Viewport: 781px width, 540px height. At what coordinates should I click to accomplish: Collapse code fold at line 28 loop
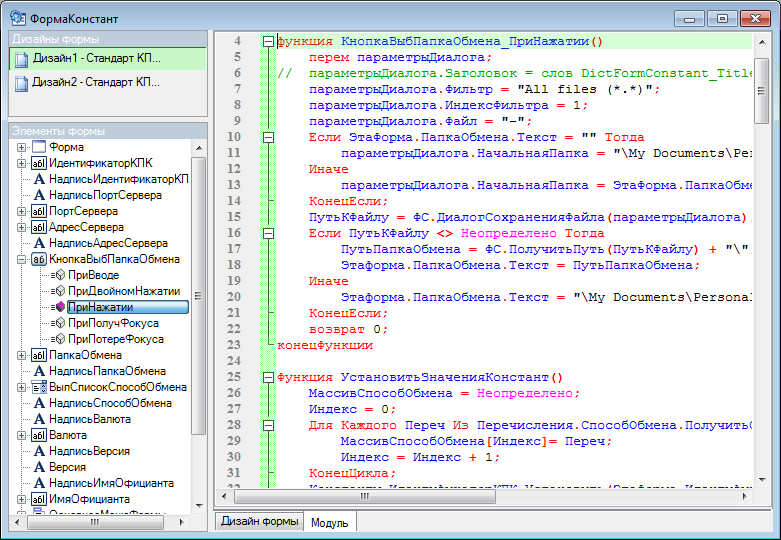pos(268,425)
